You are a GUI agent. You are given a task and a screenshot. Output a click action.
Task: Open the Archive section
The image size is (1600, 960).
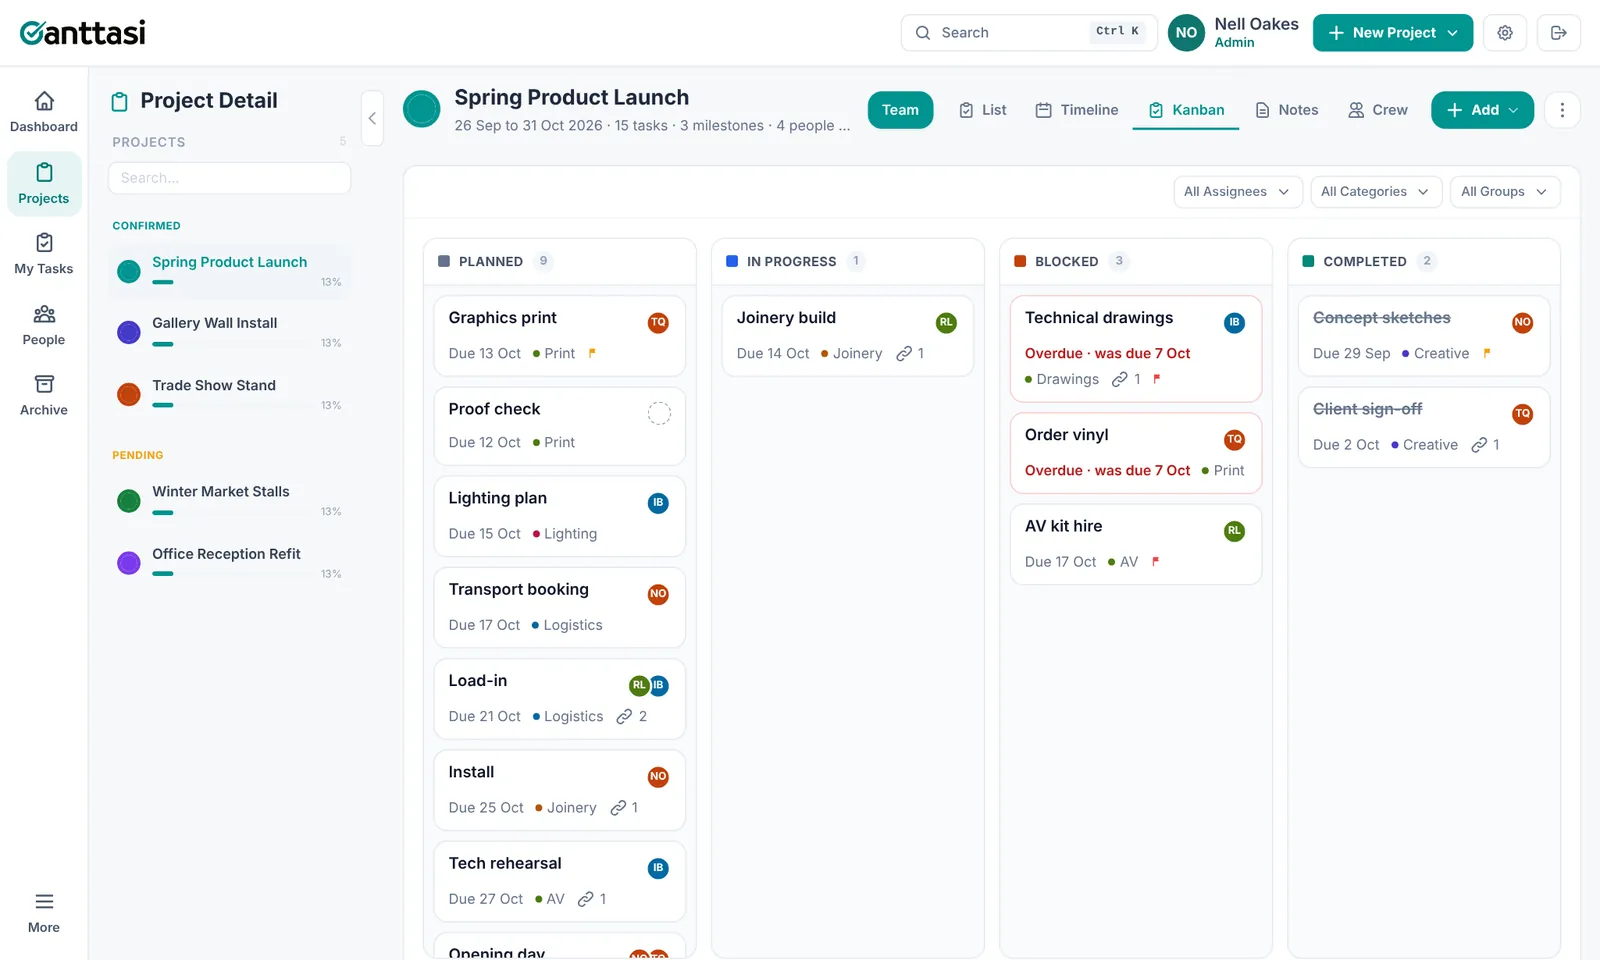[x=44, y=395]
